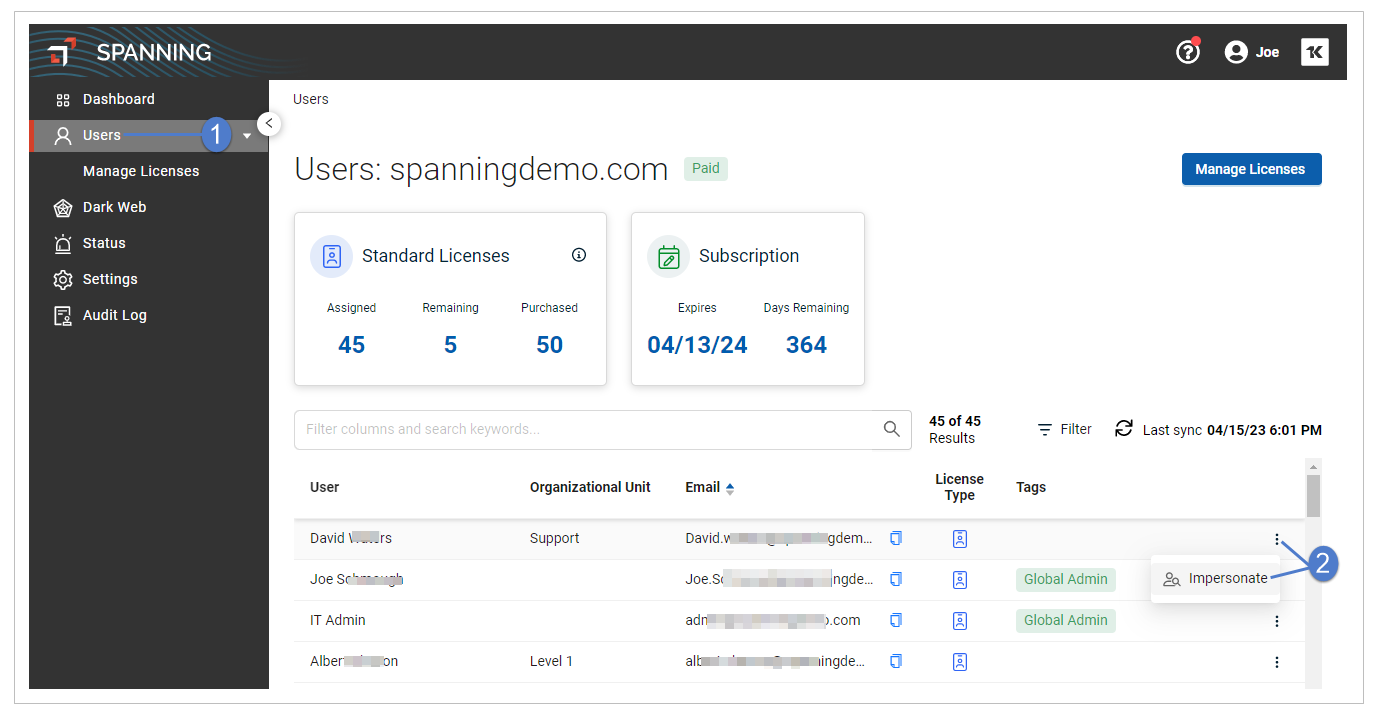The image size is (1385, 721).
Task: Click the blue Manage Licenses button
Action: pyautogui.click(x=1251, y=169)
